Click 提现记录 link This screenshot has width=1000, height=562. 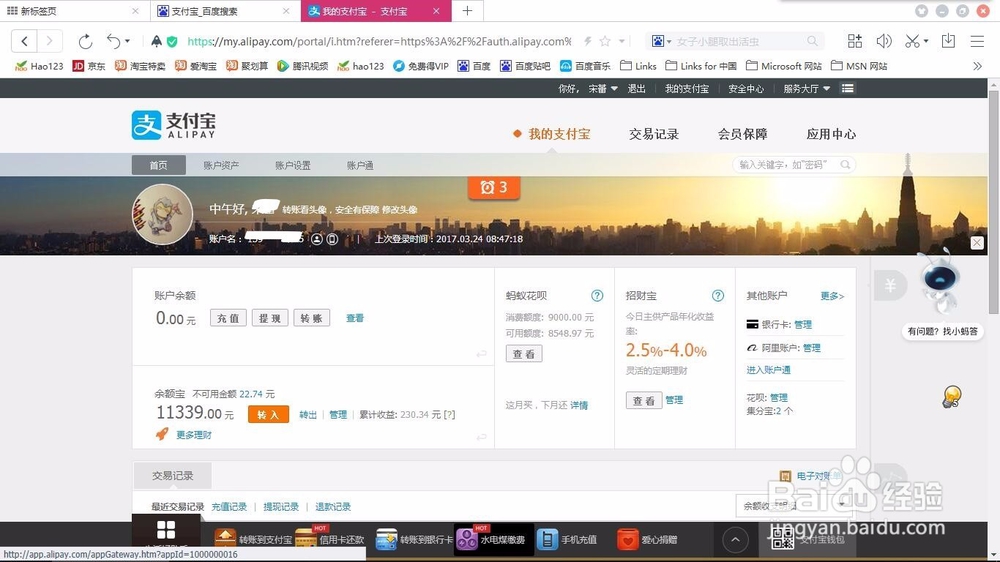coord(281,507)
